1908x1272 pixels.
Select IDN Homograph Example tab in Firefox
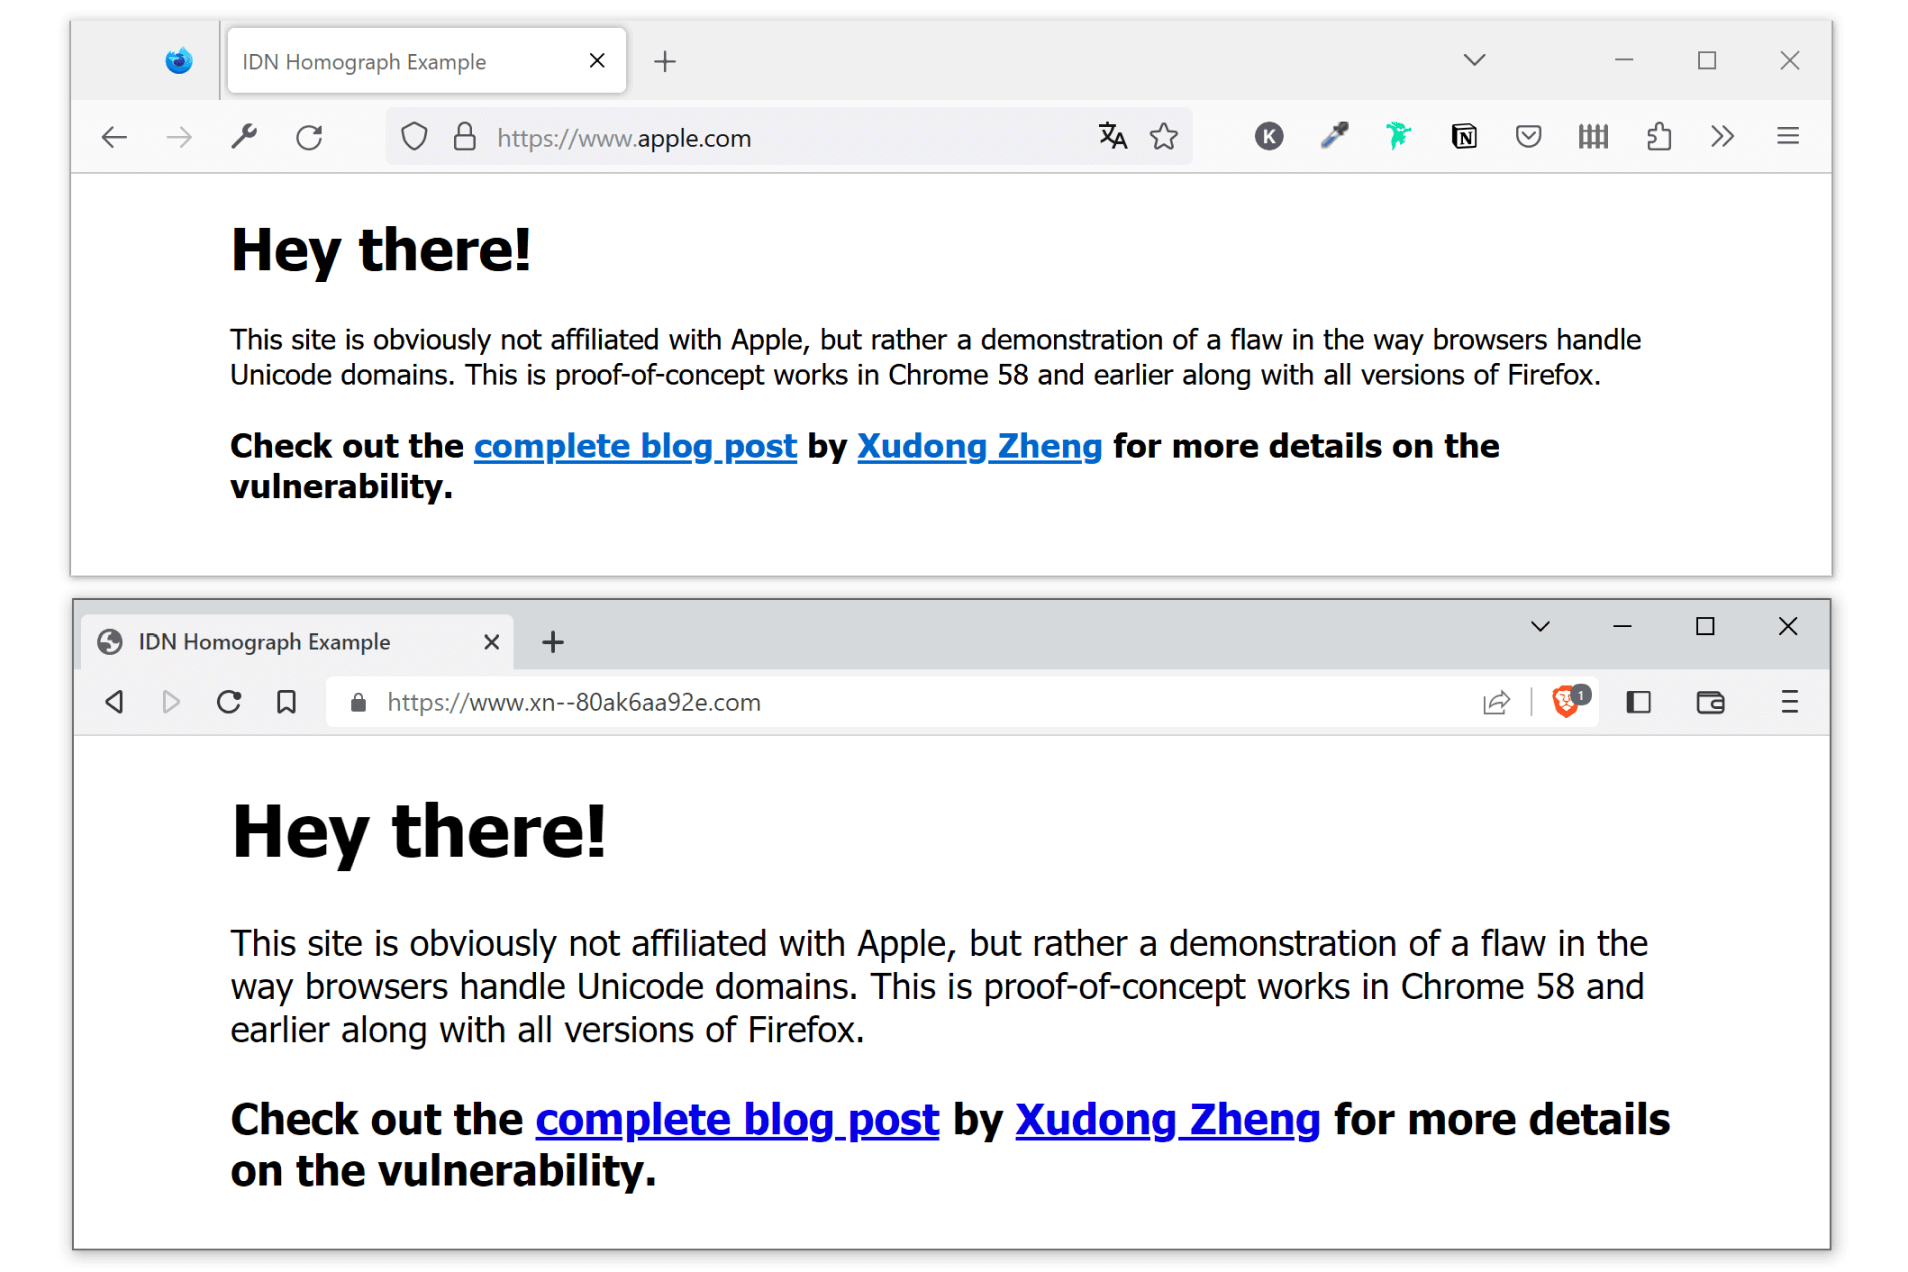[x=400, y=62]
